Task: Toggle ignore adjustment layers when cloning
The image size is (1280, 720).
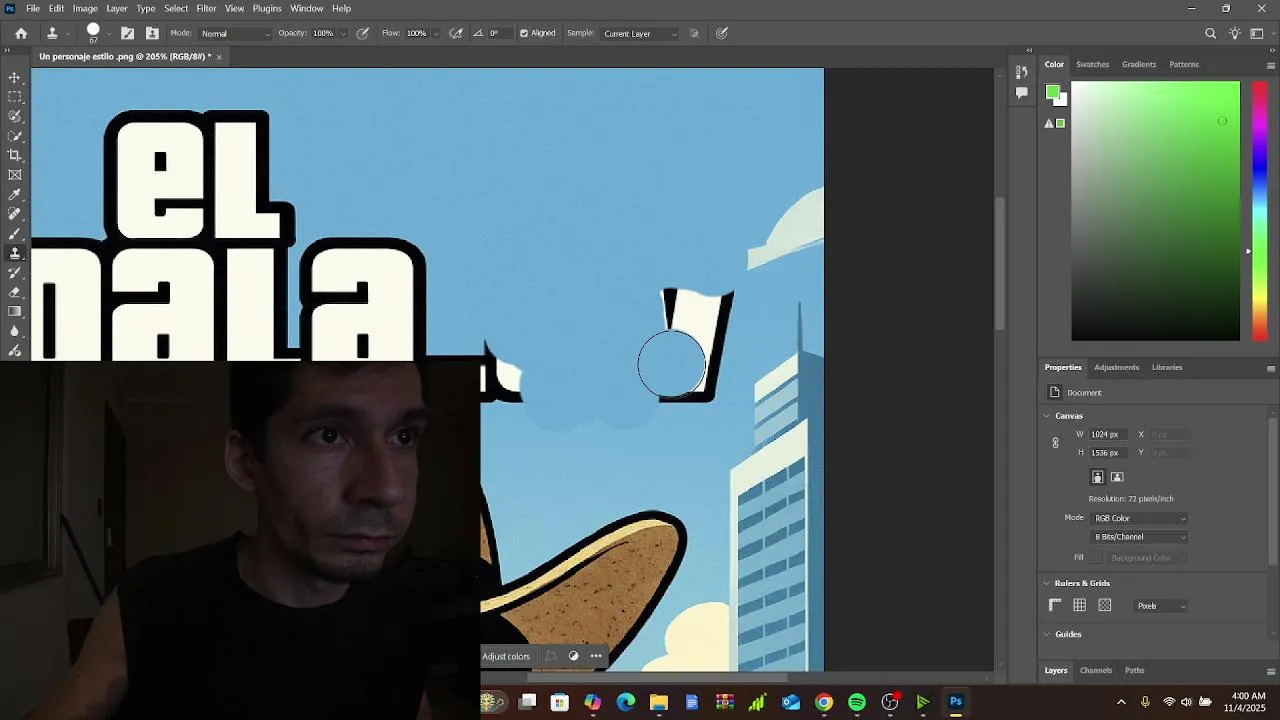Action: click(695, 33)
